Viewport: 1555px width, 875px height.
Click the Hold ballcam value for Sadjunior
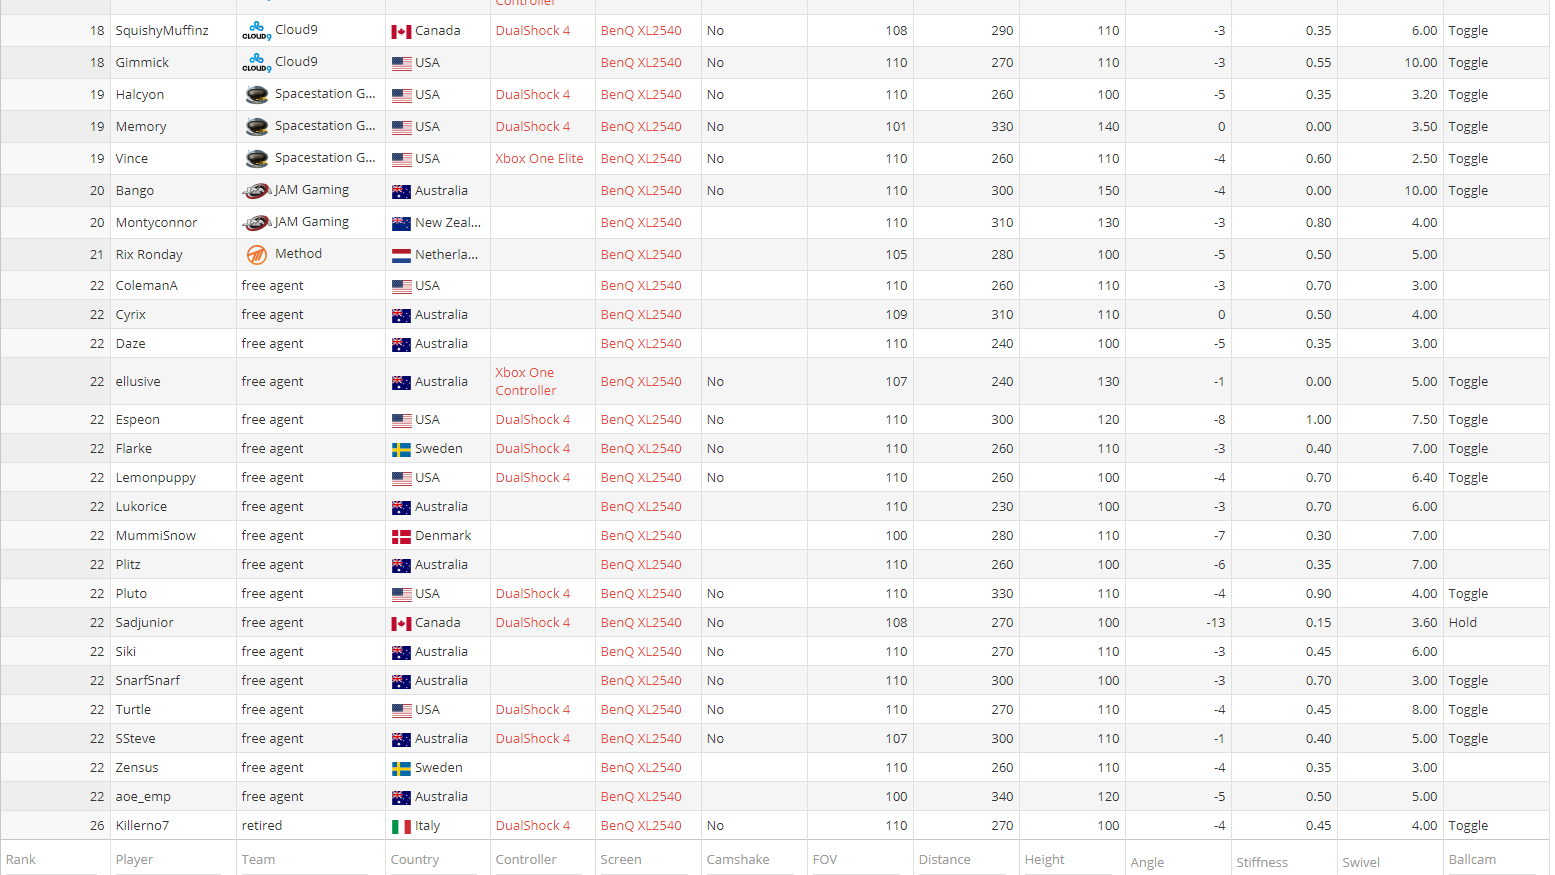click(x=1463, y=623)
